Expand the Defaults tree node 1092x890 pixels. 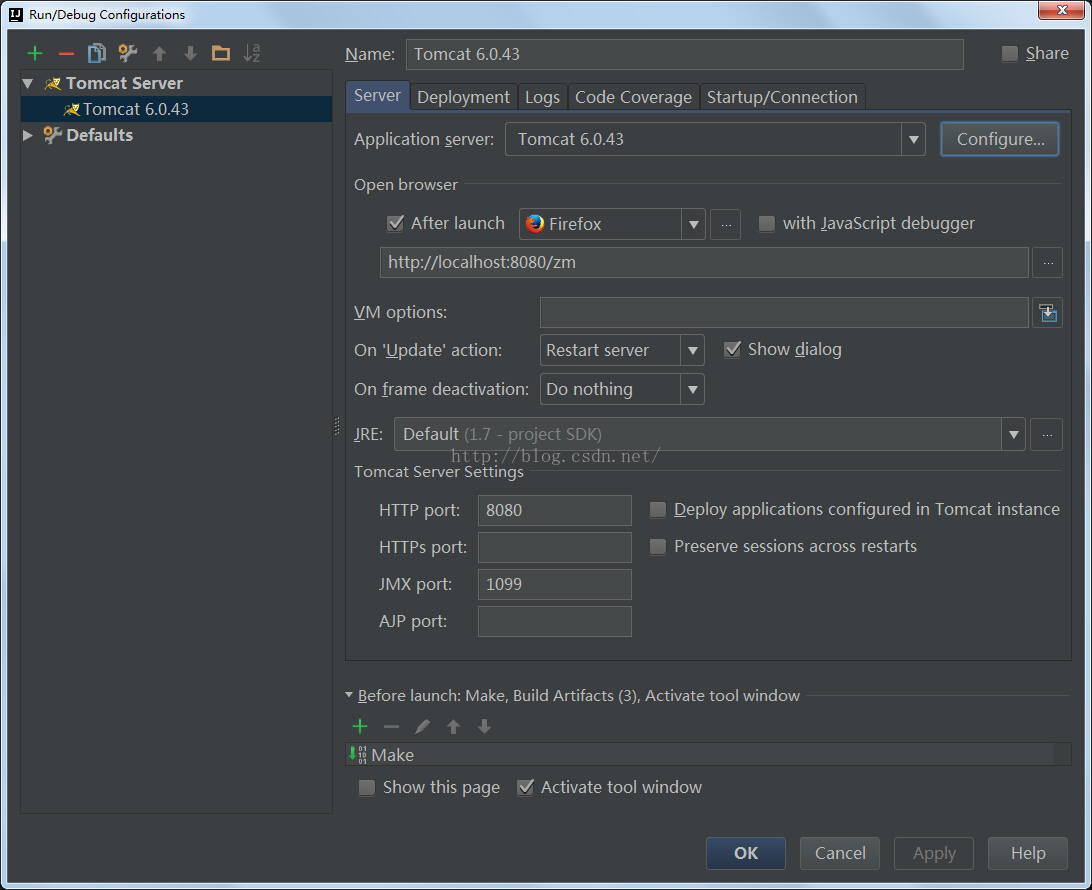click(x=28, y=135)
